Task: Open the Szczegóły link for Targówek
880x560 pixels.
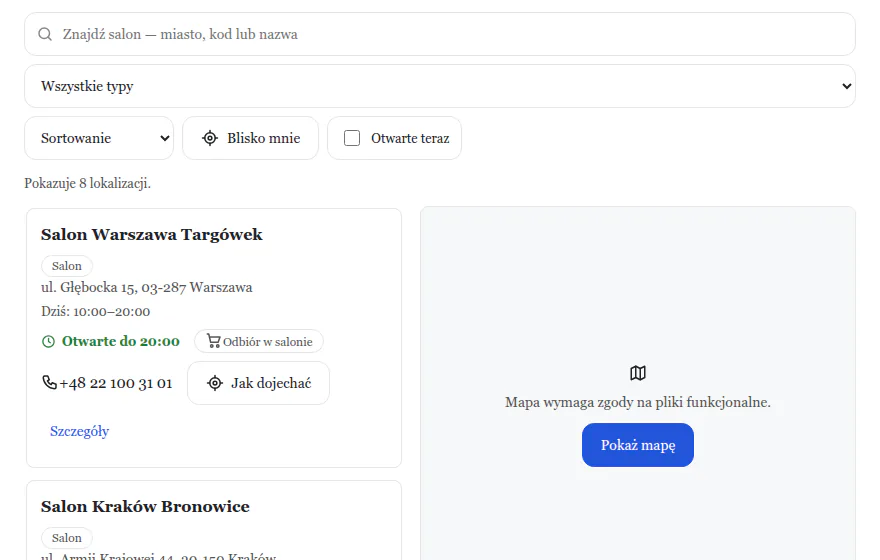Action: pos(79,431)
